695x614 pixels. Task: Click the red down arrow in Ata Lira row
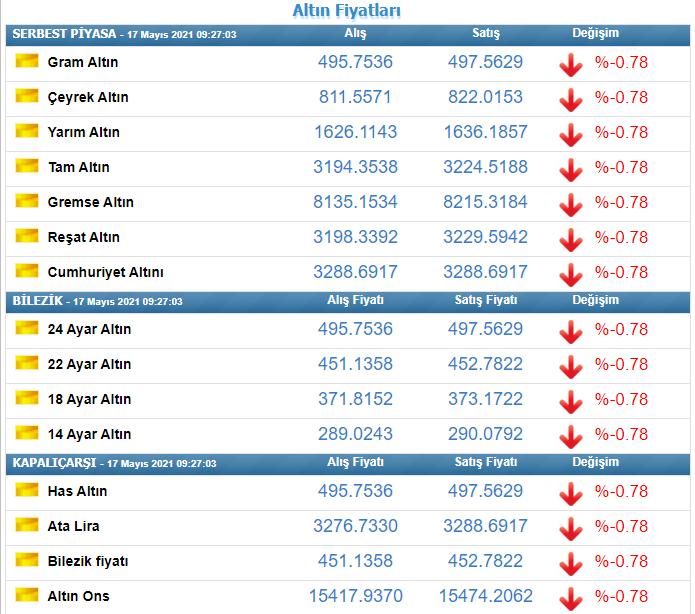[x=570, y=529]
